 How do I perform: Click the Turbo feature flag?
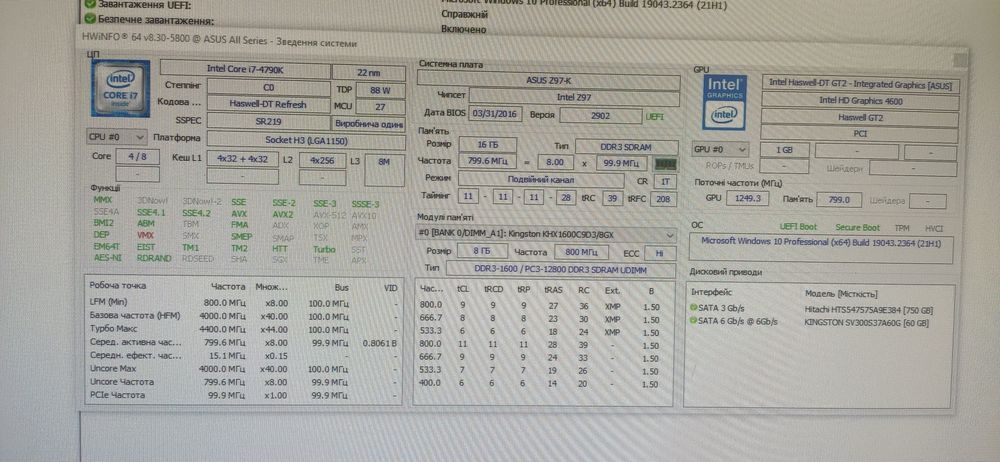324,250
